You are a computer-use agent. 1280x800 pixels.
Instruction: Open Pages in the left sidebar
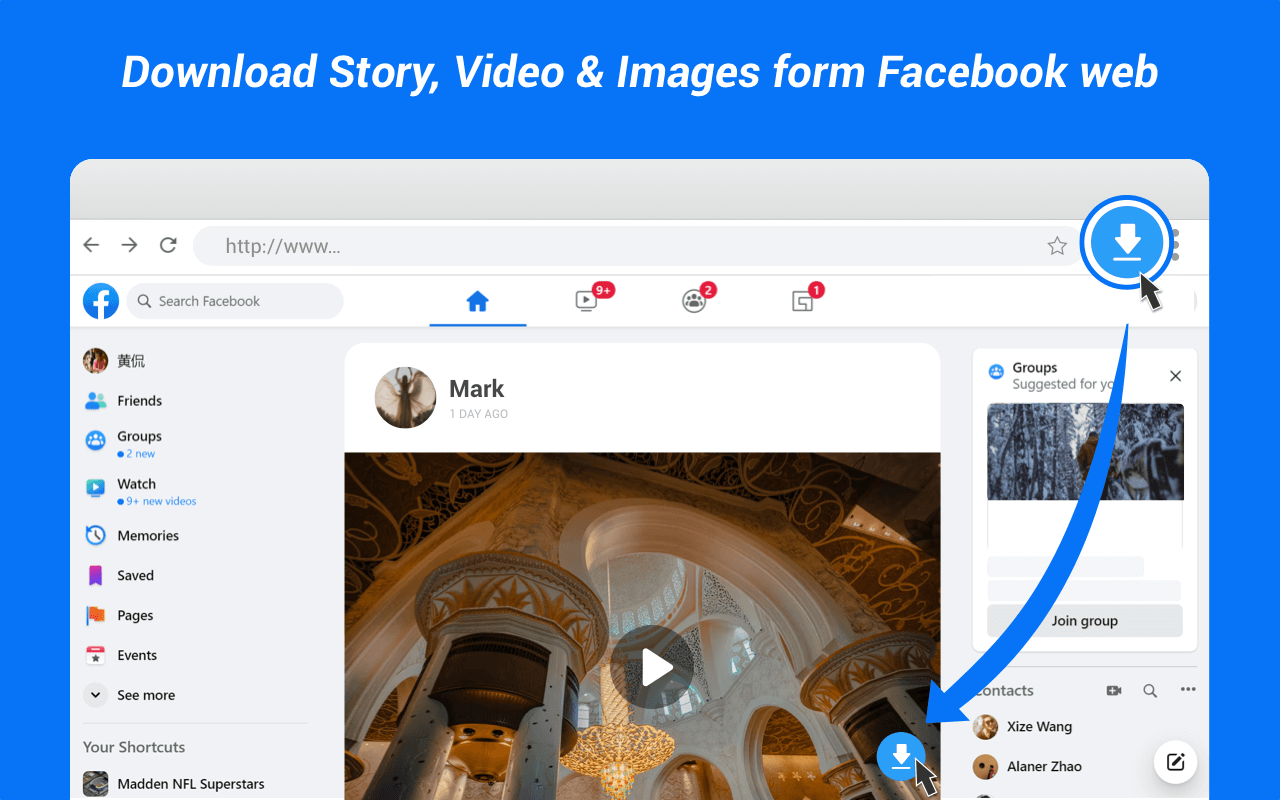tap(119, 616)
